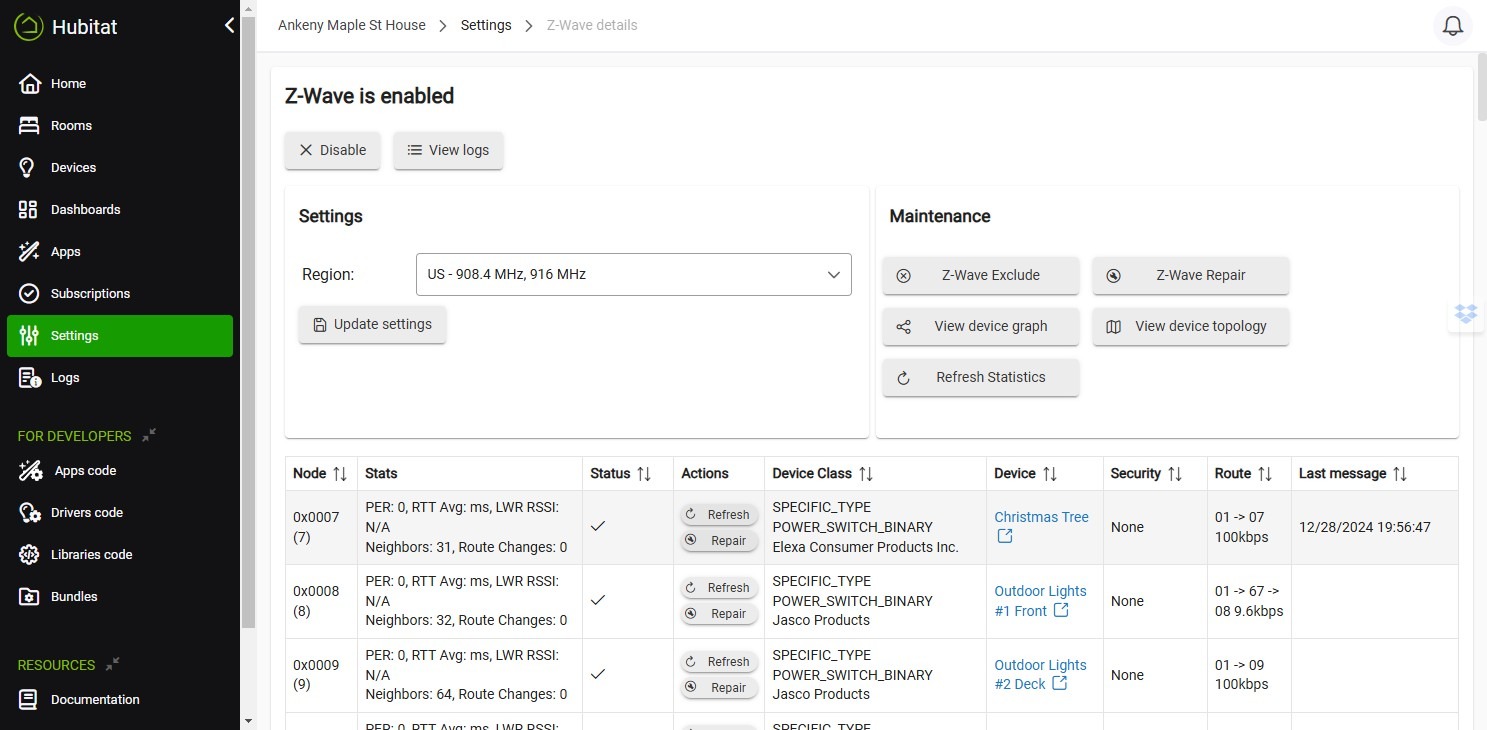Collapse the sidebar with the left chevron
Viewport: 1487px width, 730px height.
[x=229, y=26]
